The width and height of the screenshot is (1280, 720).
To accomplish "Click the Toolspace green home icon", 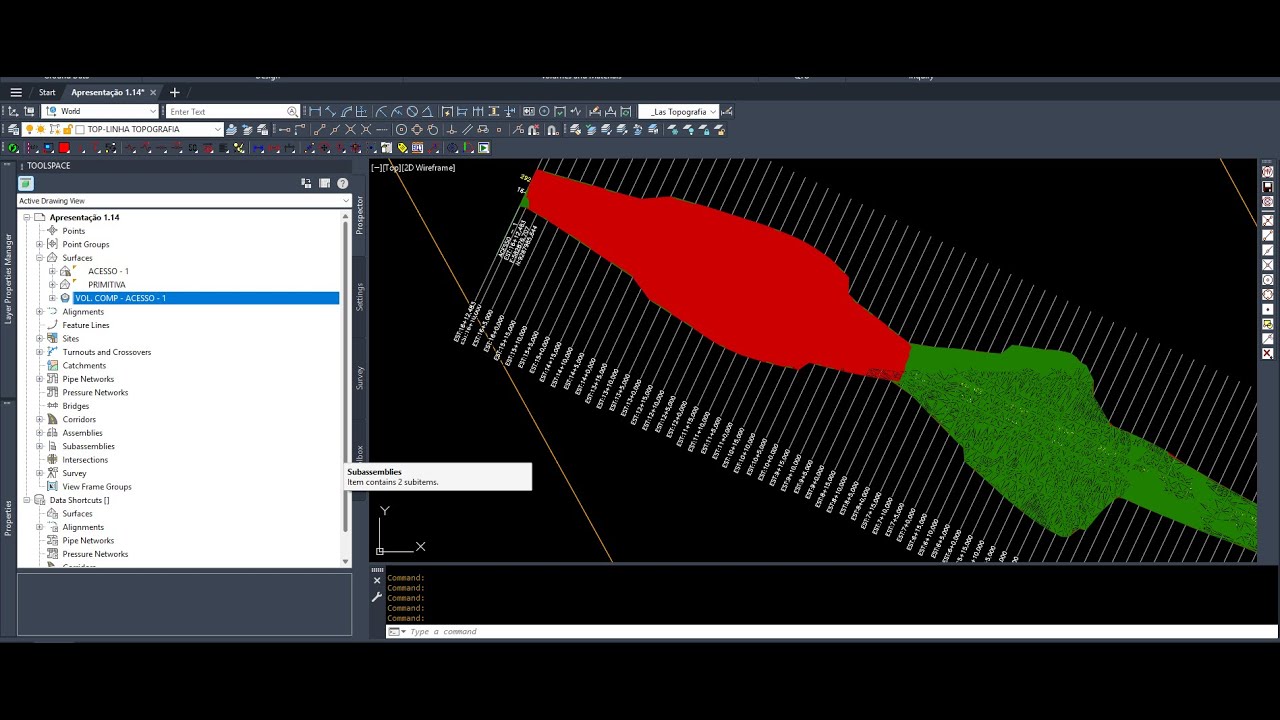I will point(26,183).
